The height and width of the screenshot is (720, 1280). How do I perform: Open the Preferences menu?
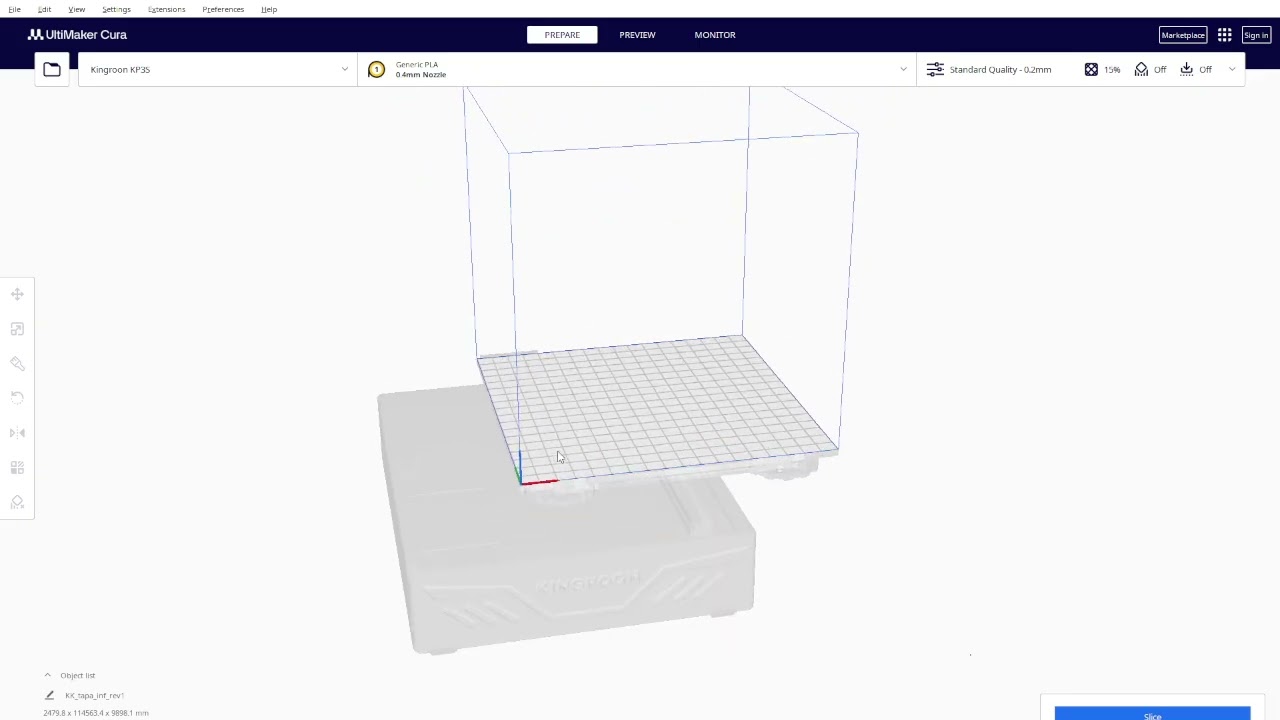[x=223, y=9]
